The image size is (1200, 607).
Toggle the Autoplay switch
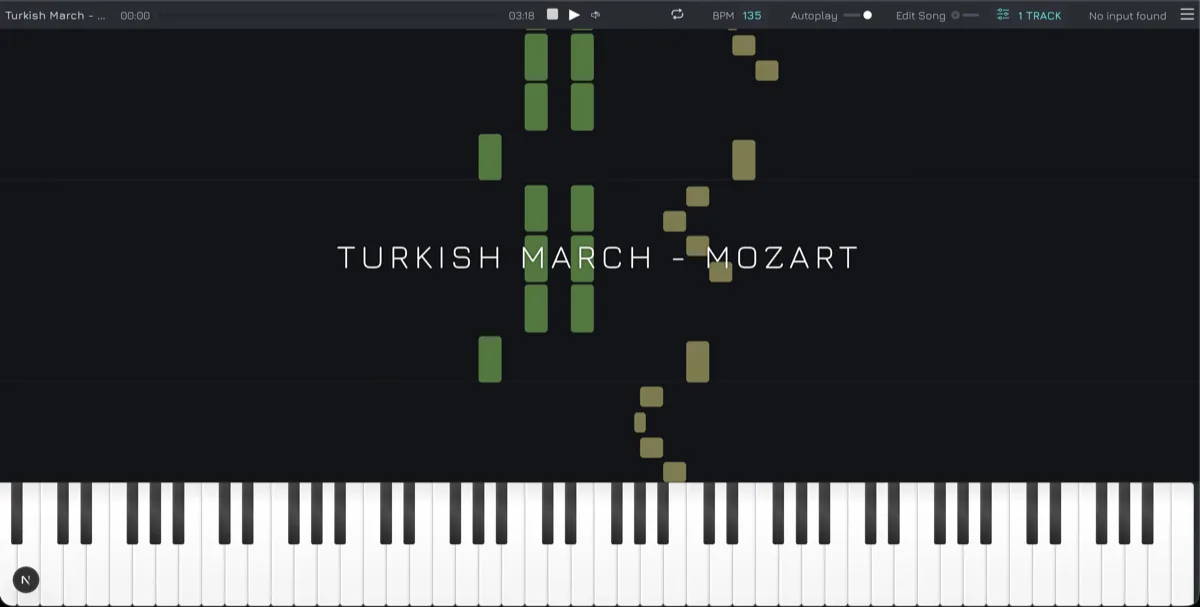[x=858, y=15]
